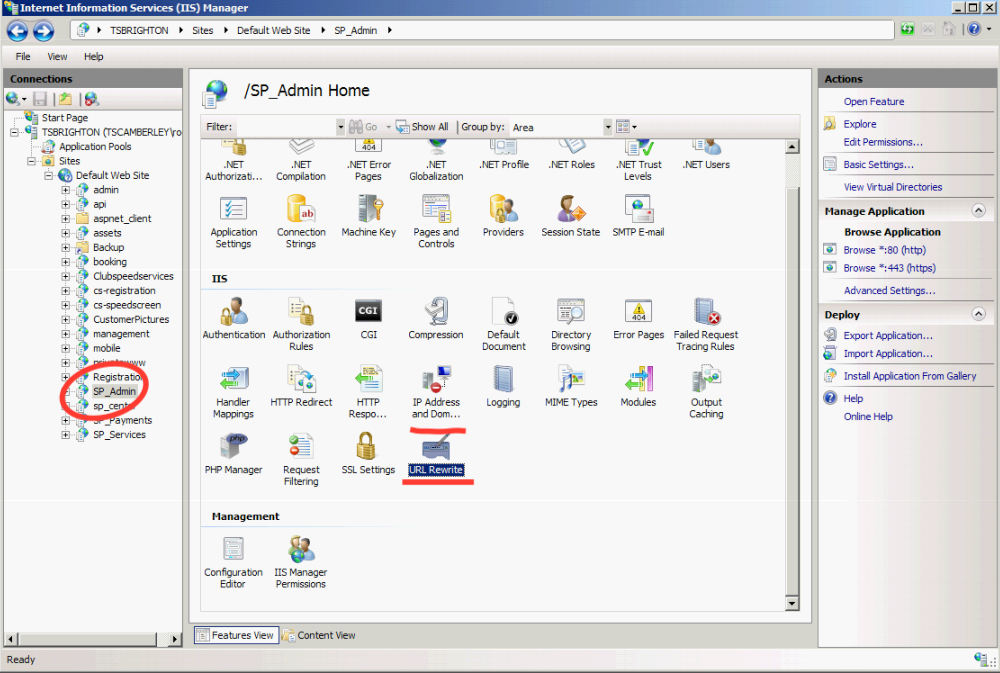Open Connection Strings feature
Screen dimensions: 1000x673
coord(301,222)
